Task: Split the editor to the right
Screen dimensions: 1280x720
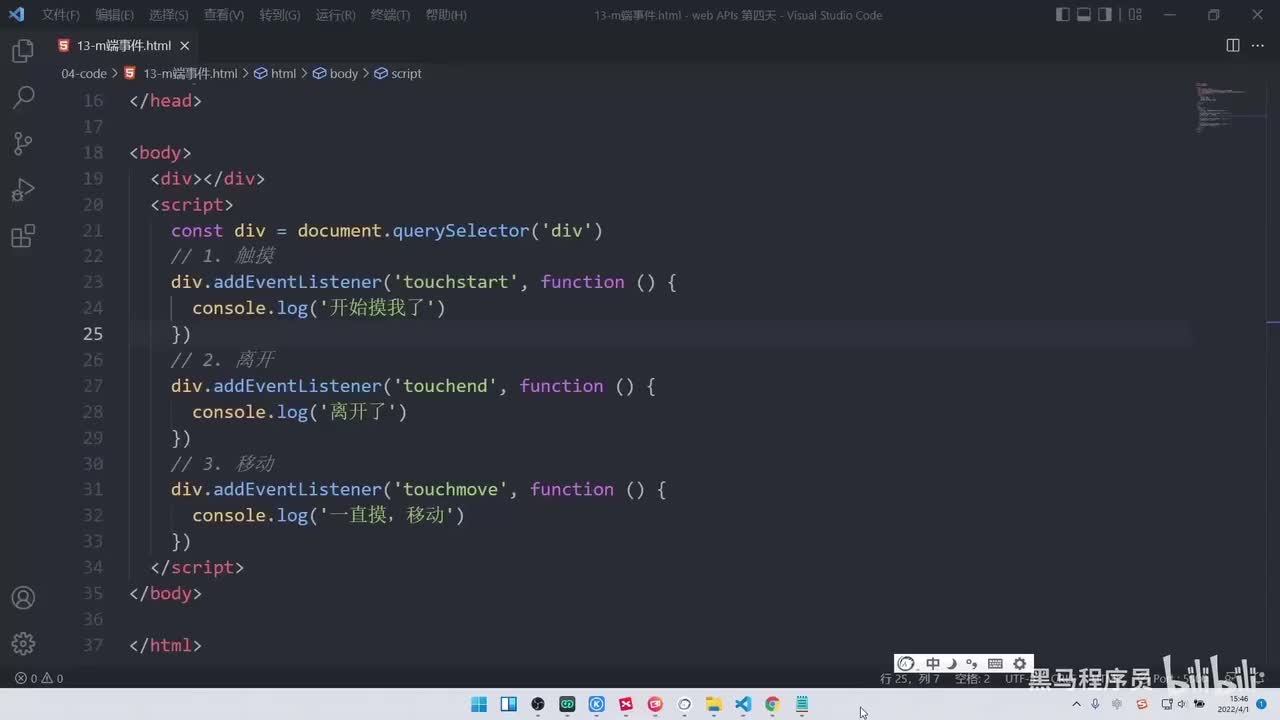Action: [x=1233, y=45]
